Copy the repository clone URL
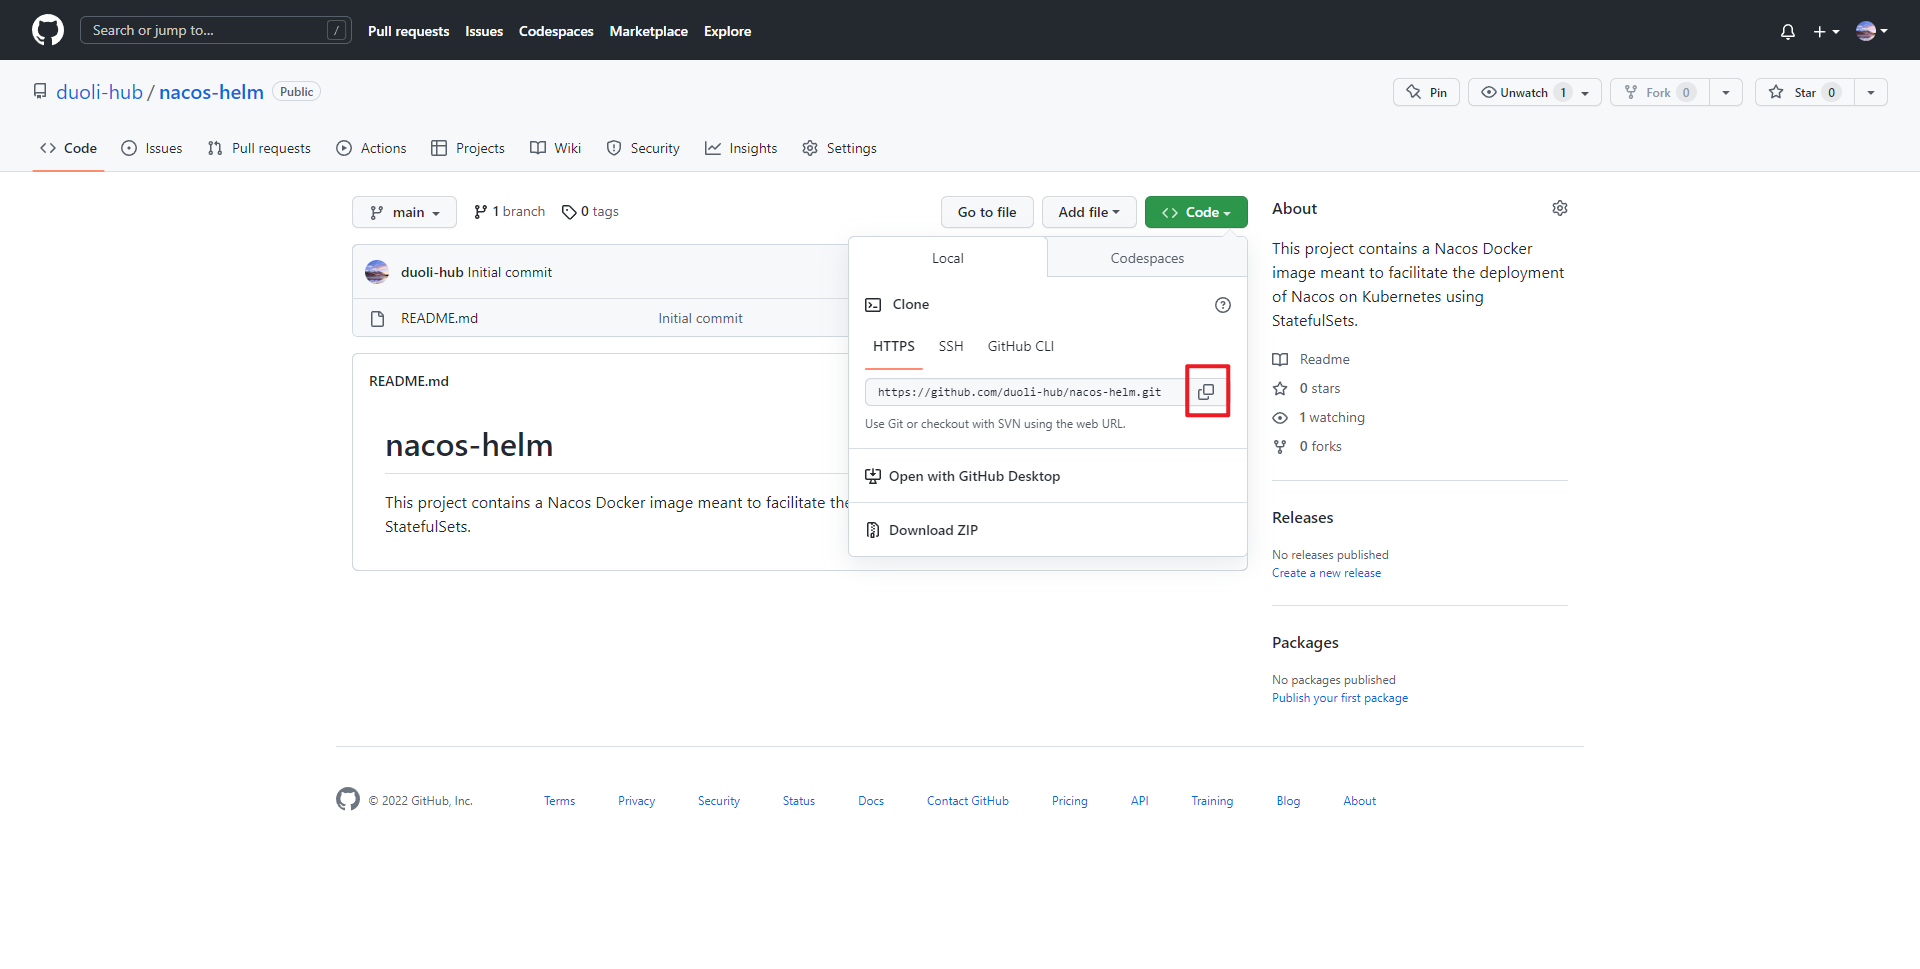This screenshot has height=969, width=1920. [x=1207, y=391]
